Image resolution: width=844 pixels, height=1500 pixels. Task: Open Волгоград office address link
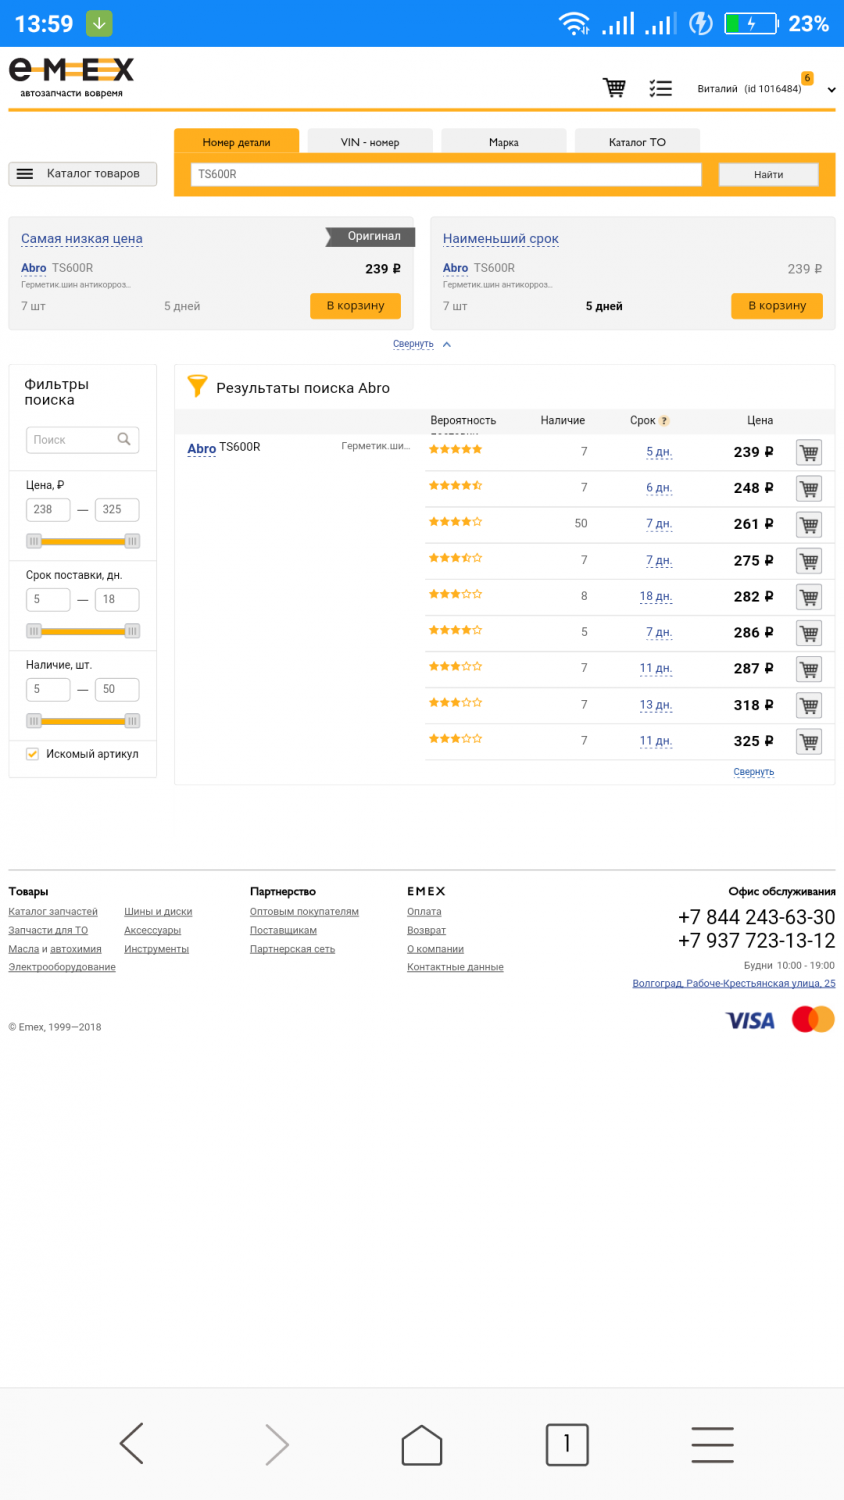[734, 984]
